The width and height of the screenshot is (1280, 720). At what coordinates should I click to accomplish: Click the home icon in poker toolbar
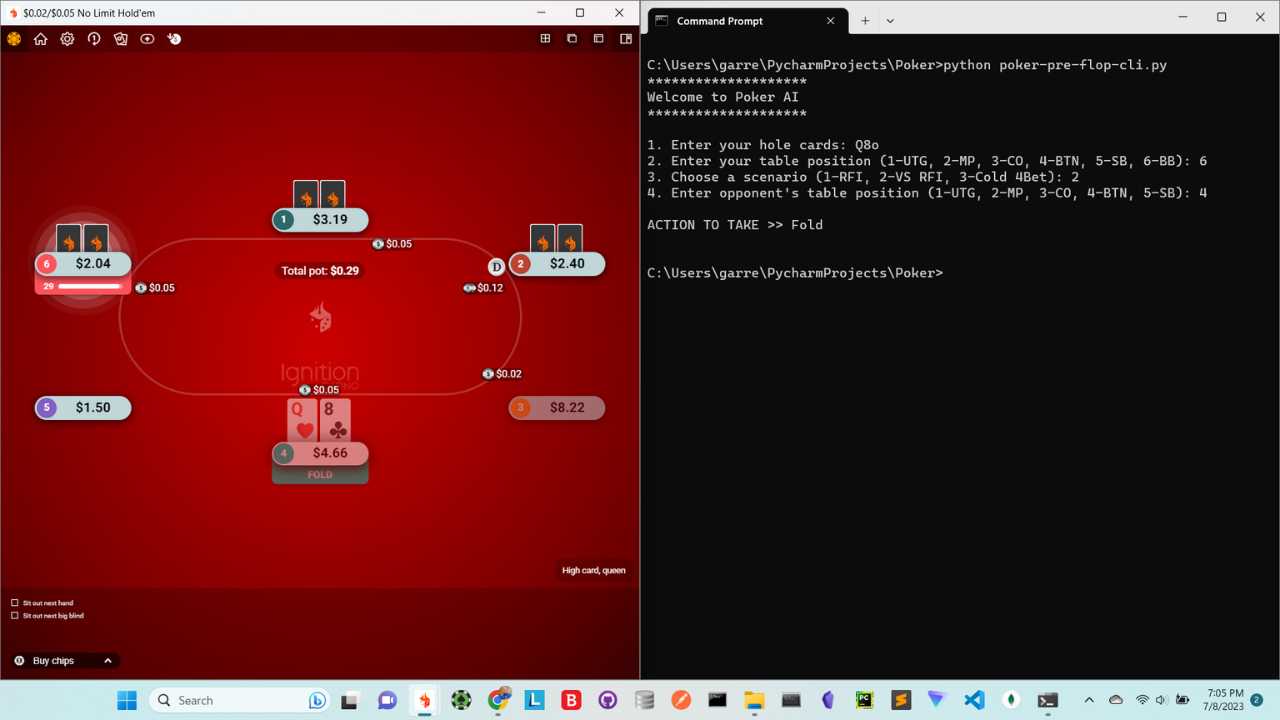point(41,39)
